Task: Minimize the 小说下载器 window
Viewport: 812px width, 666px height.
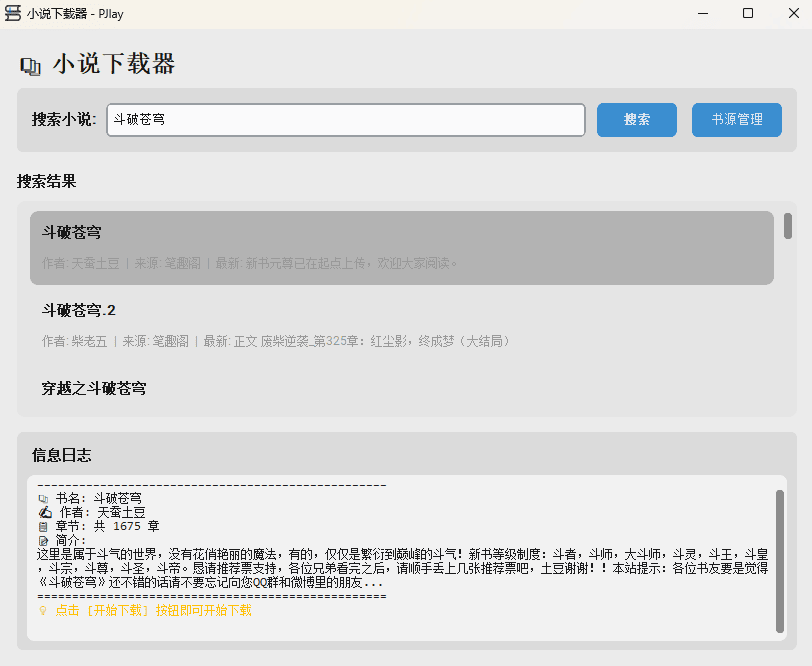Action: coord(703,13)
